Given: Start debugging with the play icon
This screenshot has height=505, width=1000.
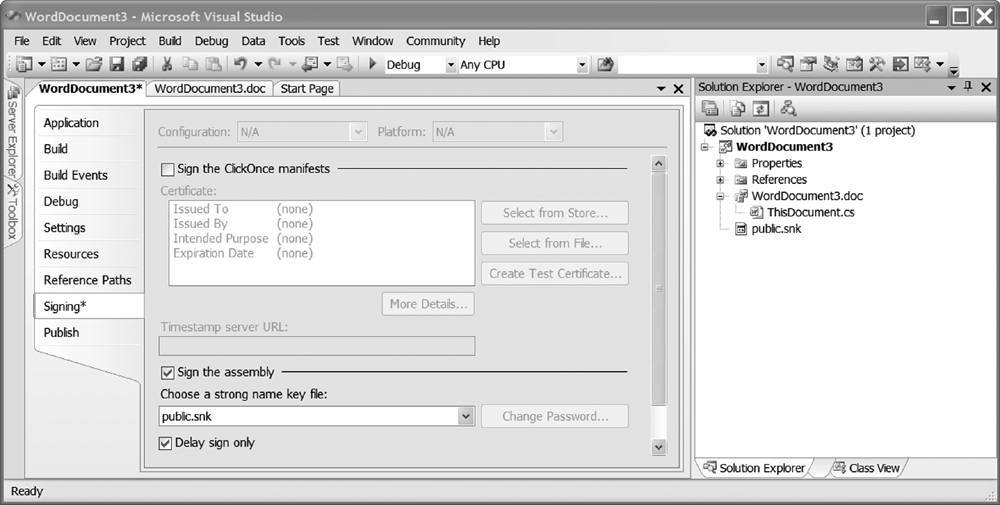Looking at the screenshot, I should [x=373, y=64].
